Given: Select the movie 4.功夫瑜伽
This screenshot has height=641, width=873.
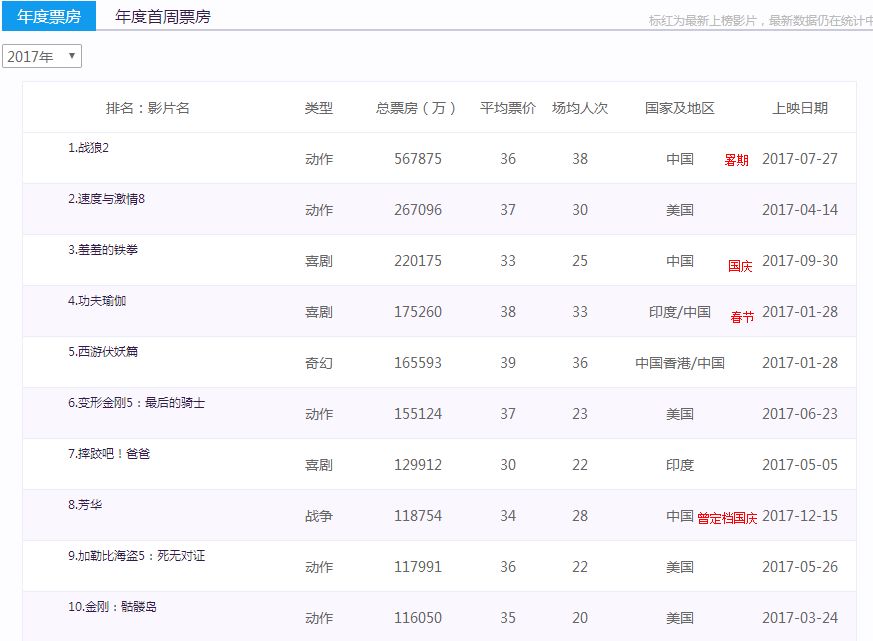Looking at the screenshot, I should point(97,301).
